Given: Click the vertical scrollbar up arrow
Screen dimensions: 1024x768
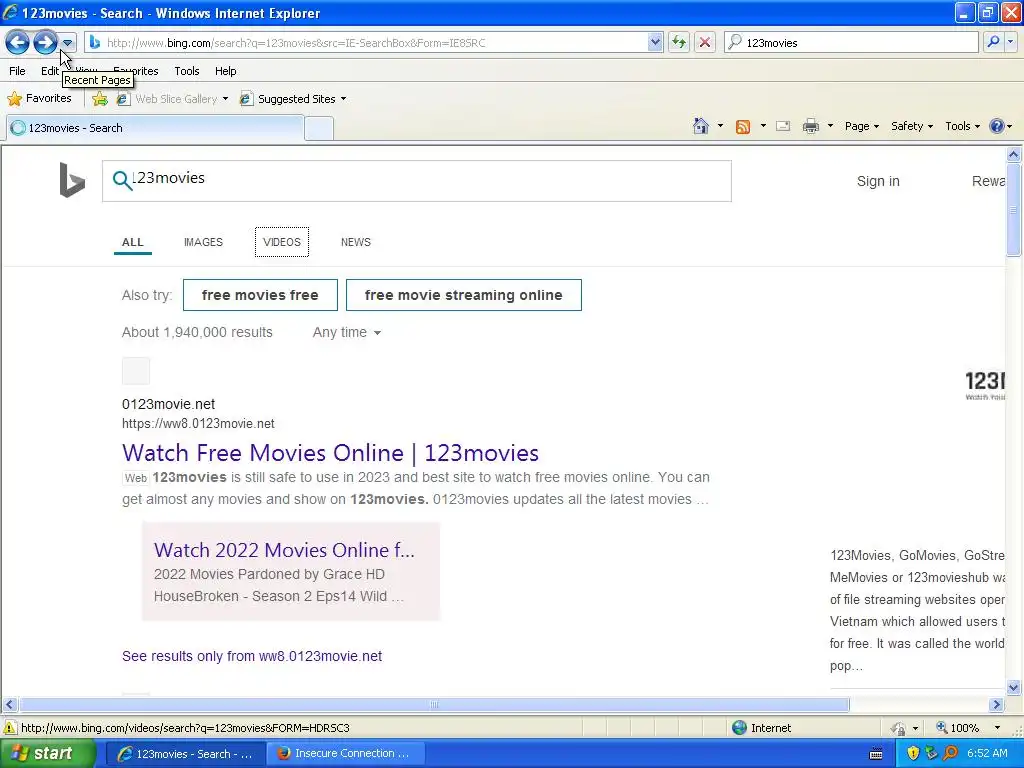Looking at the screenshot, I should pos(1014,155).
